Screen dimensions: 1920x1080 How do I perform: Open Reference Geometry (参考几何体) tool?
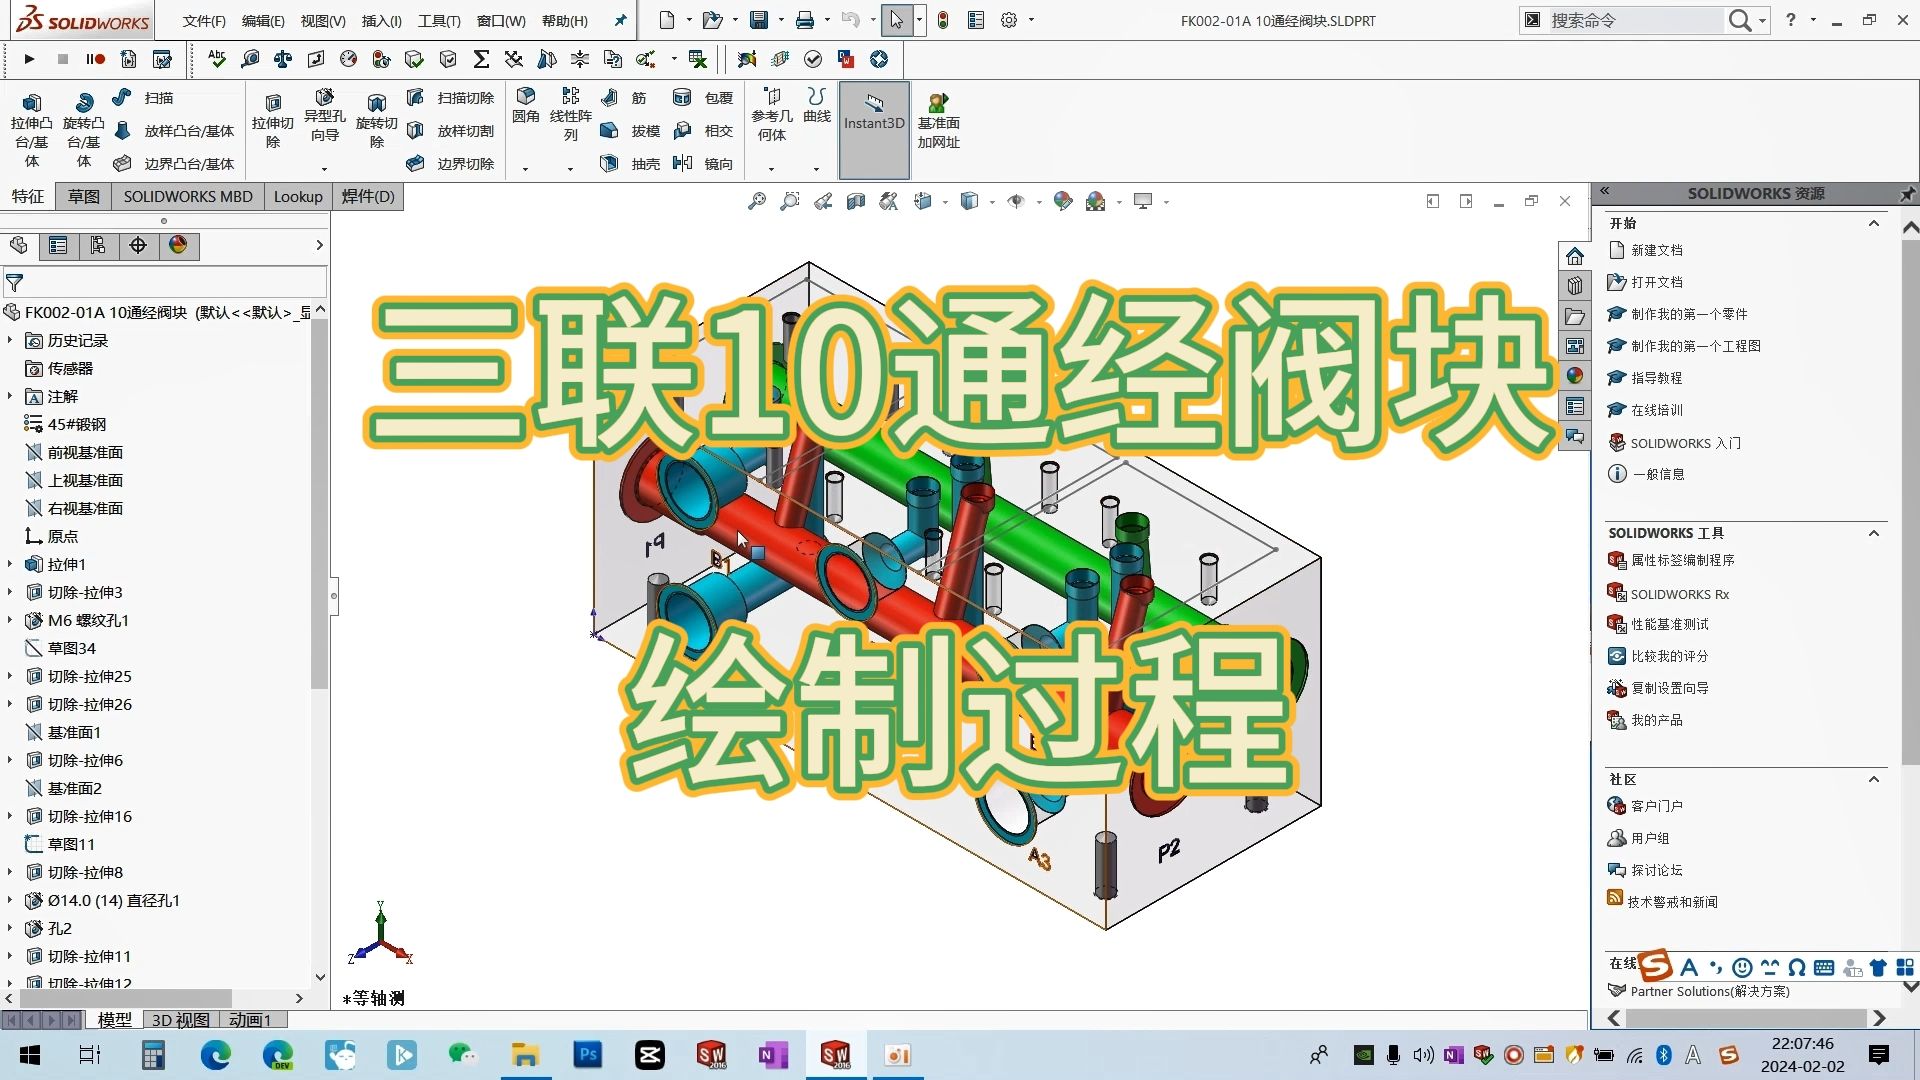tap(771, 115)
